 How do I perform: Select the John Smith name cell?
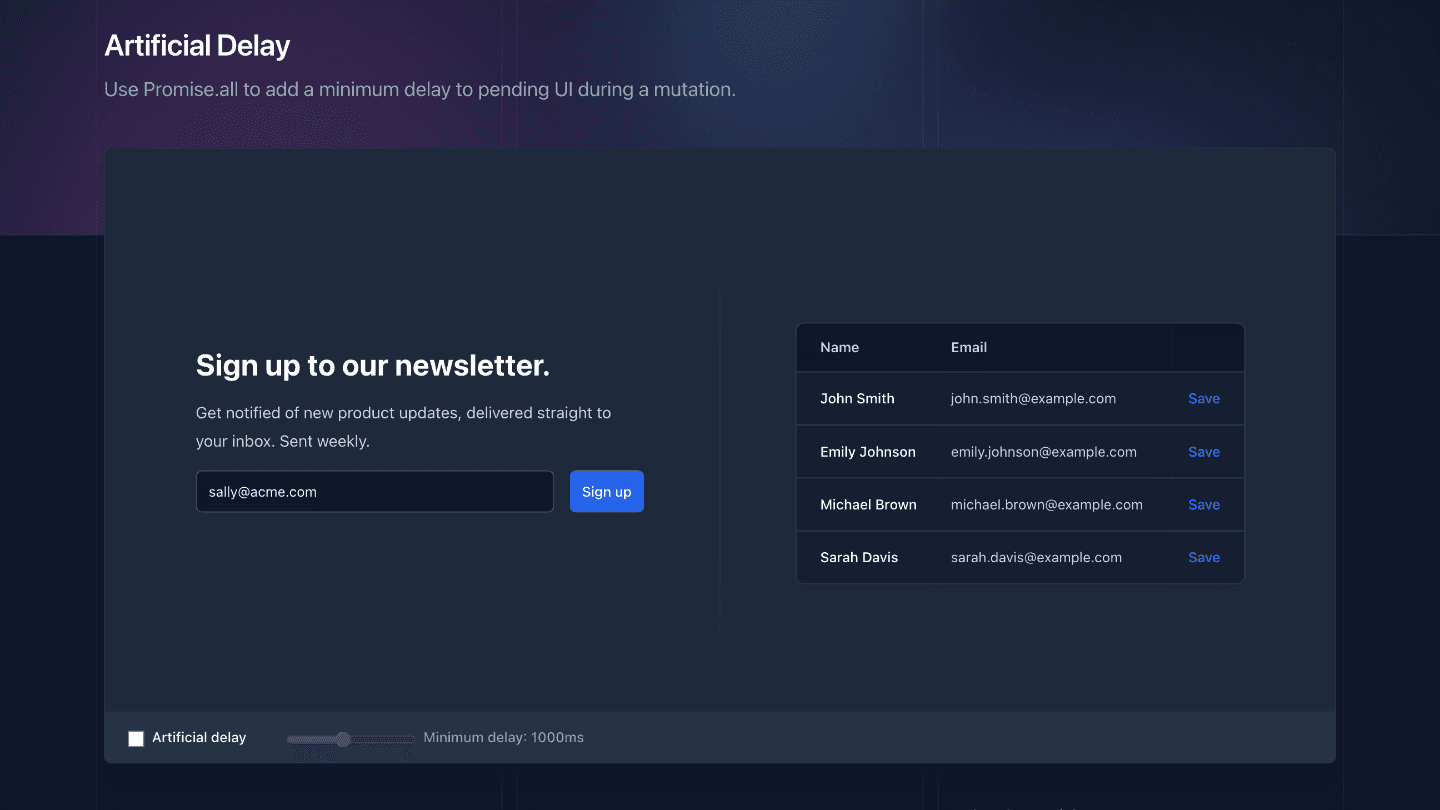[857, 399]
